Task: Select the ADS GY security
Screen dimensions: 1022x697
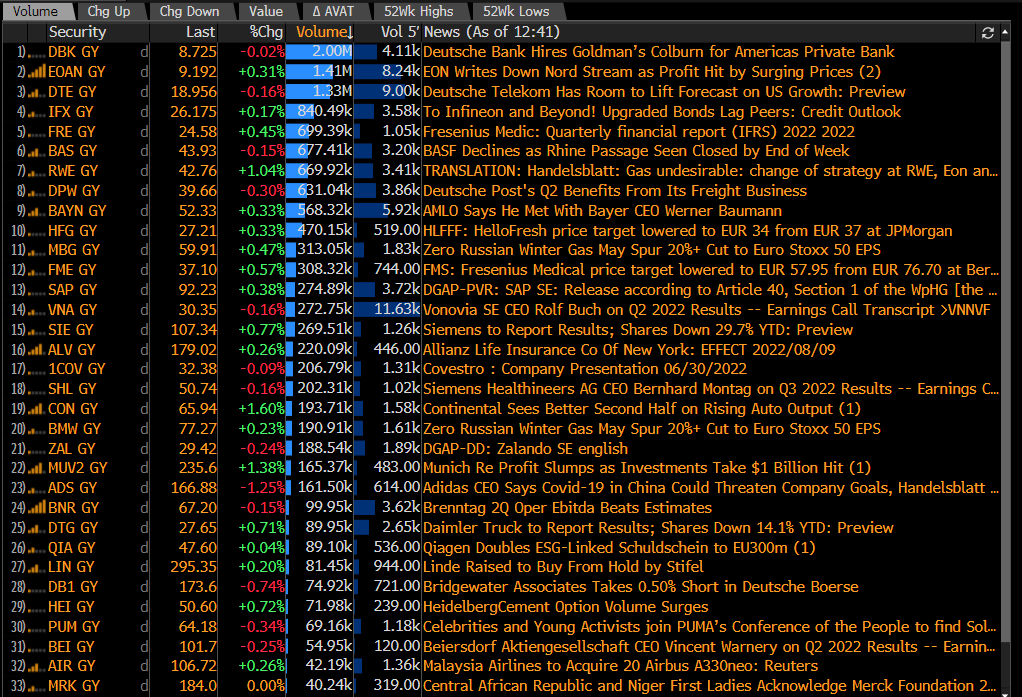Action: tap(72, 488)
